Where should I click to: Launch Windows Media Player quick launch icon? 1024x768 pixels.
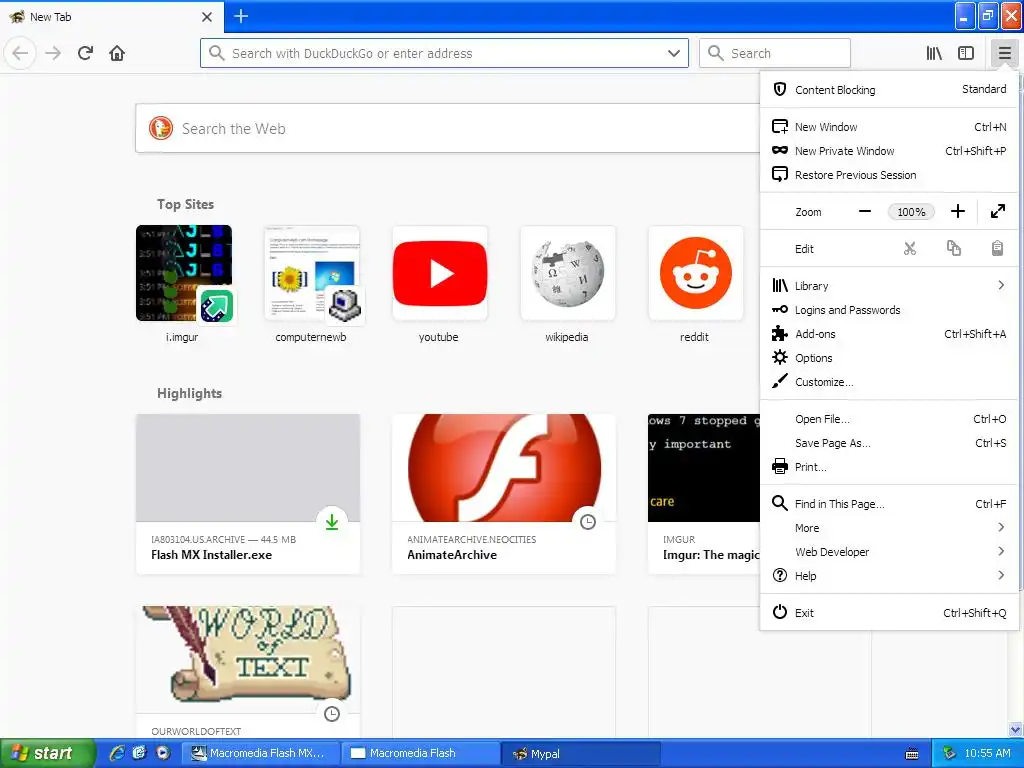(x=163, y=753)
